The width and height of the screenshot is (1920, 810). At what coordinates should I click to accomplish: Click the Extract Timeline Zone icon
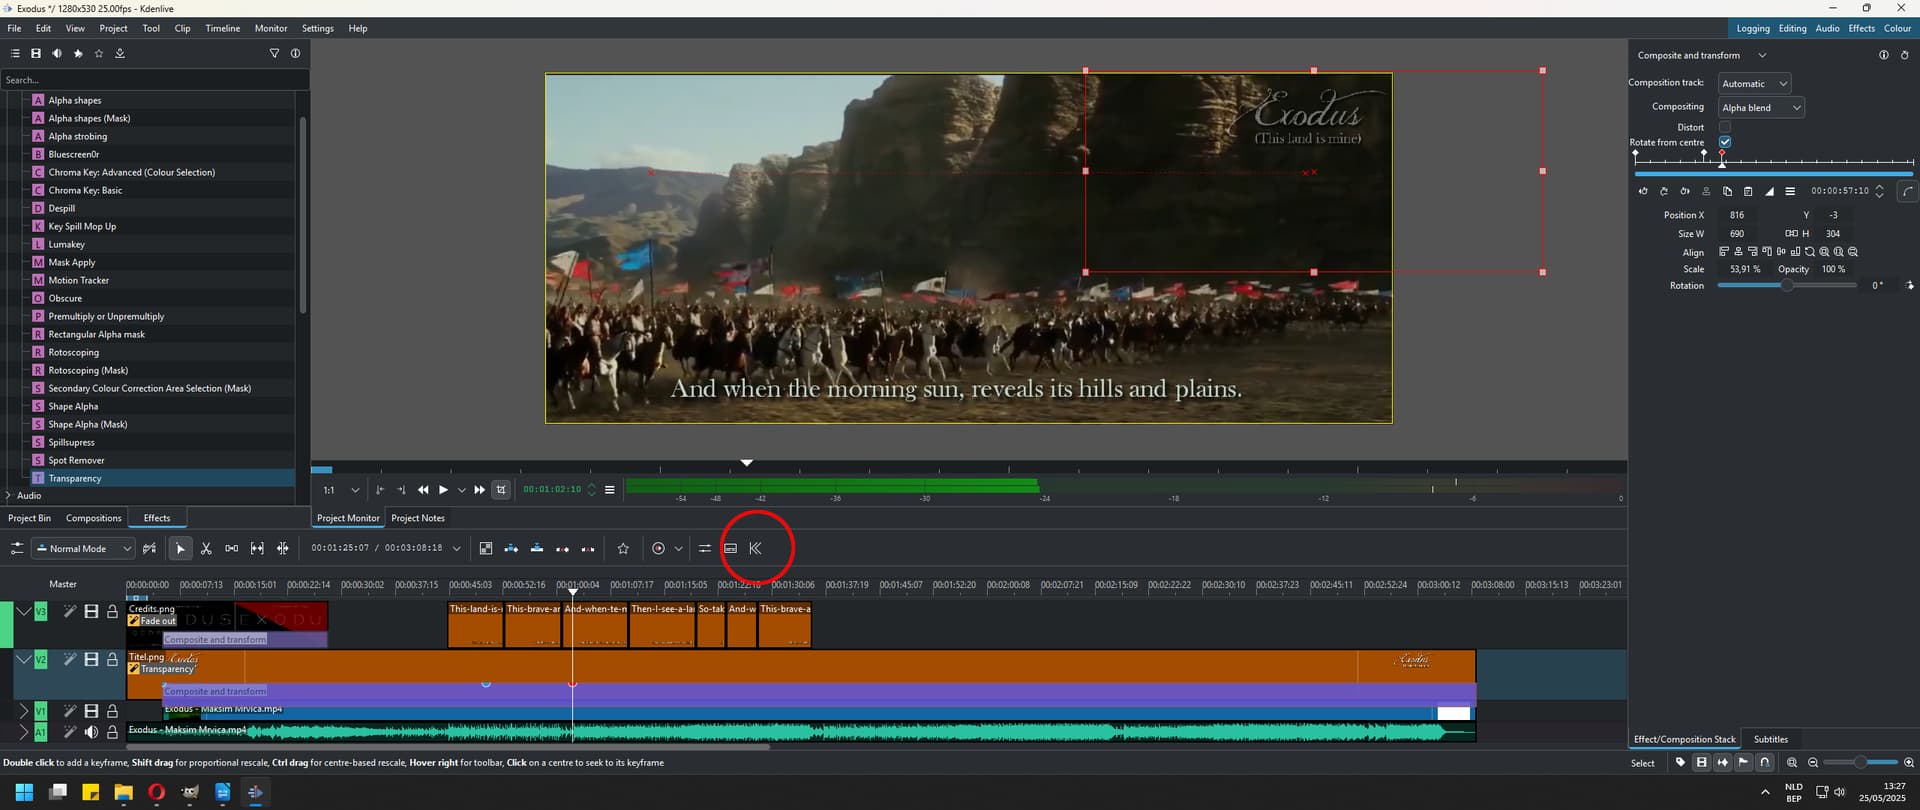click(562, 548)
